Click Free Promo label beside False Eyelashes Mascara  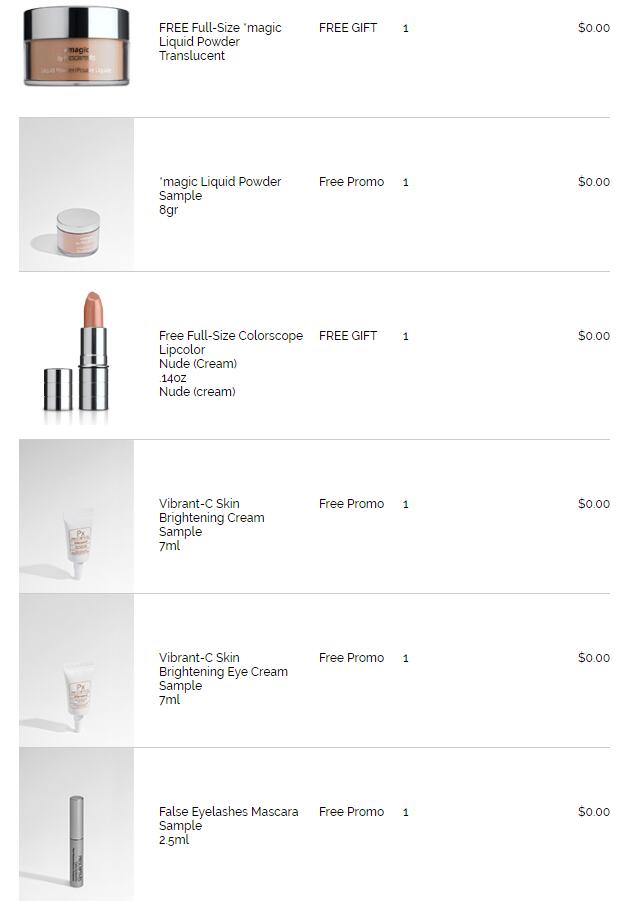[x=351, y=812]
